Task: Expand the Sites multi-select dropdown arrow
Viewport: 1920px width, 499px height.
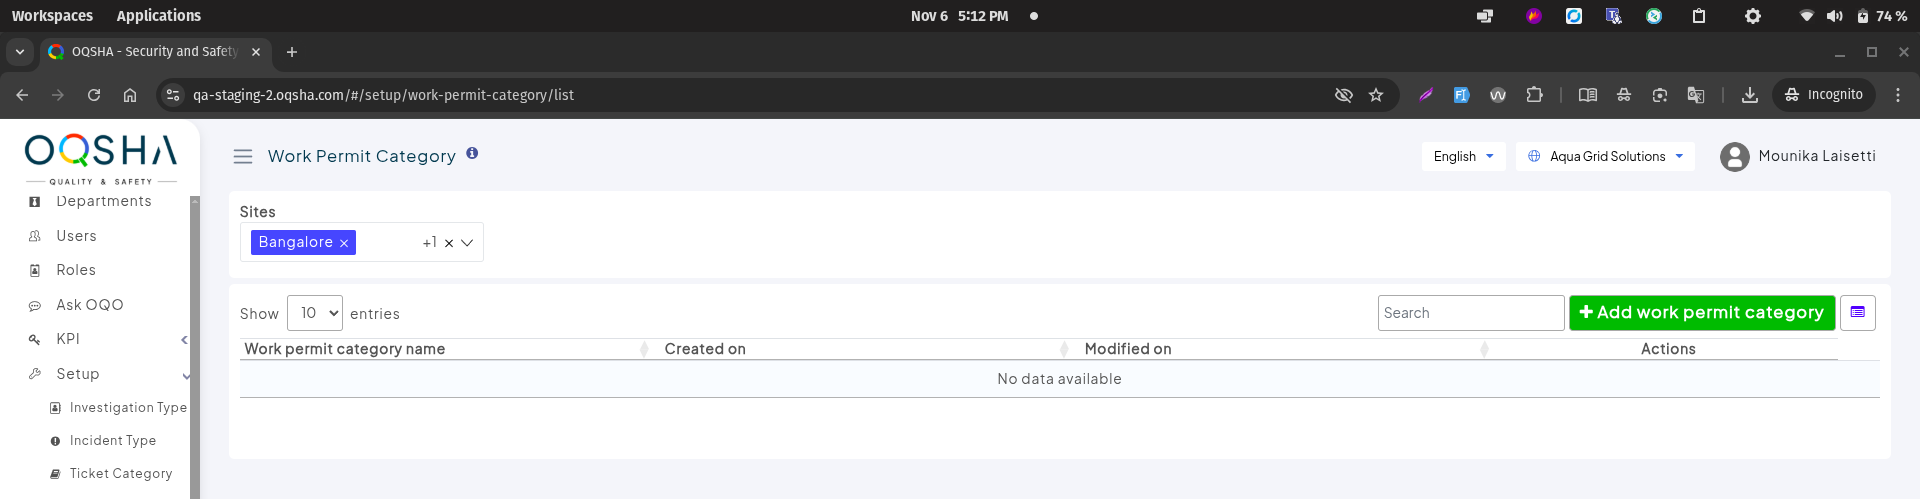Action: 467,243
